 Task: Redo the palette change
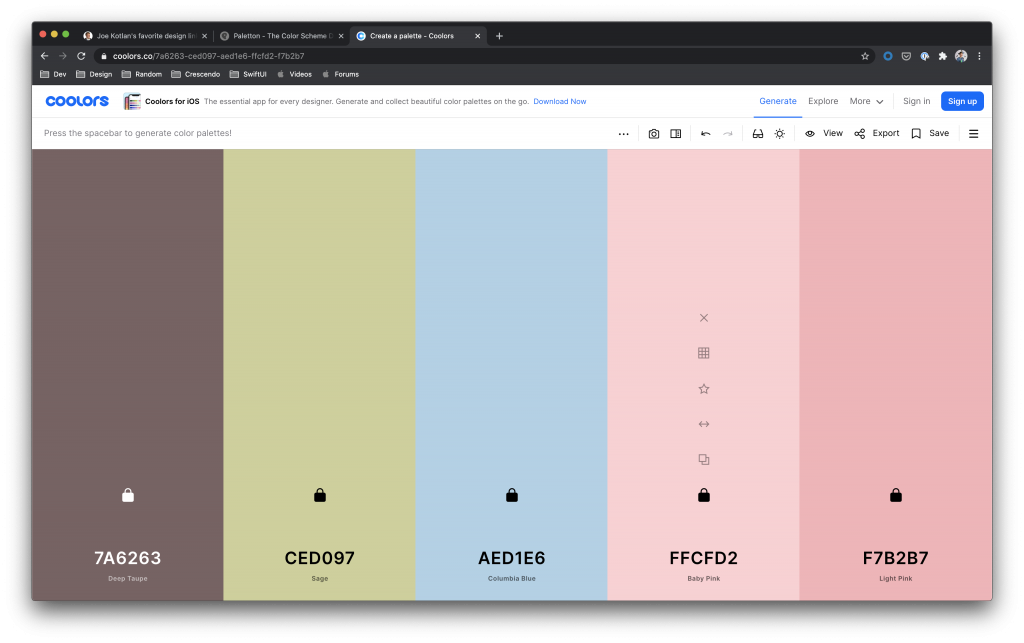728,134
